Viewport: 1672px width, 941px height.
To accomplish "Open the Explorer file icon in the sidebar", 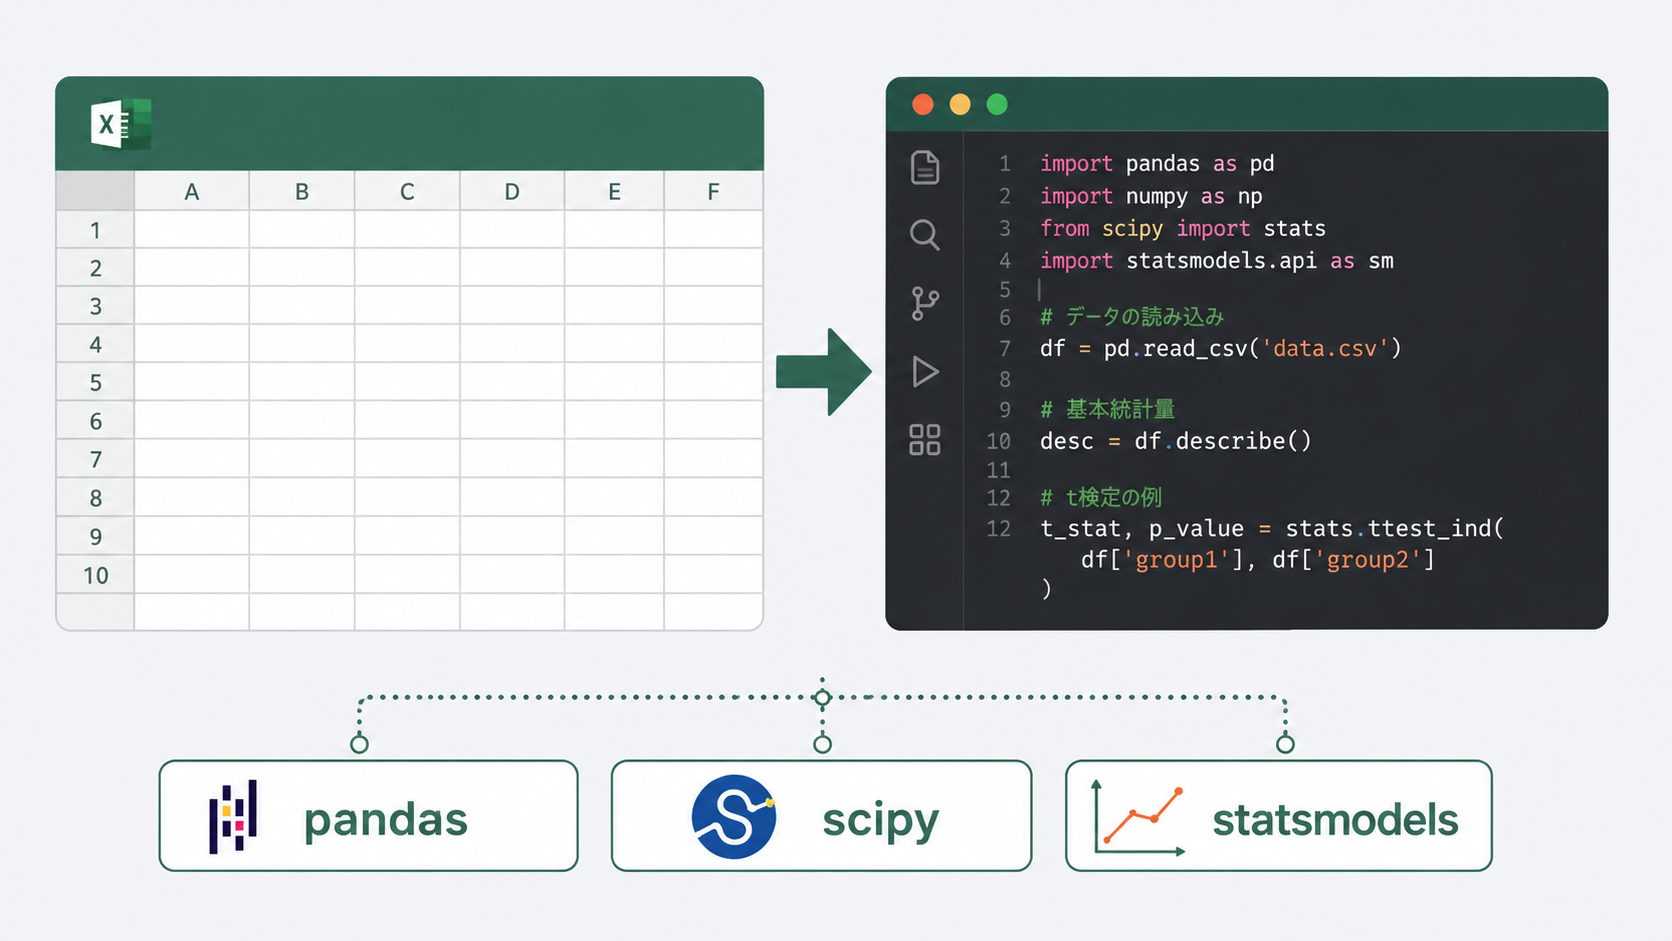I will click(925, 167).
